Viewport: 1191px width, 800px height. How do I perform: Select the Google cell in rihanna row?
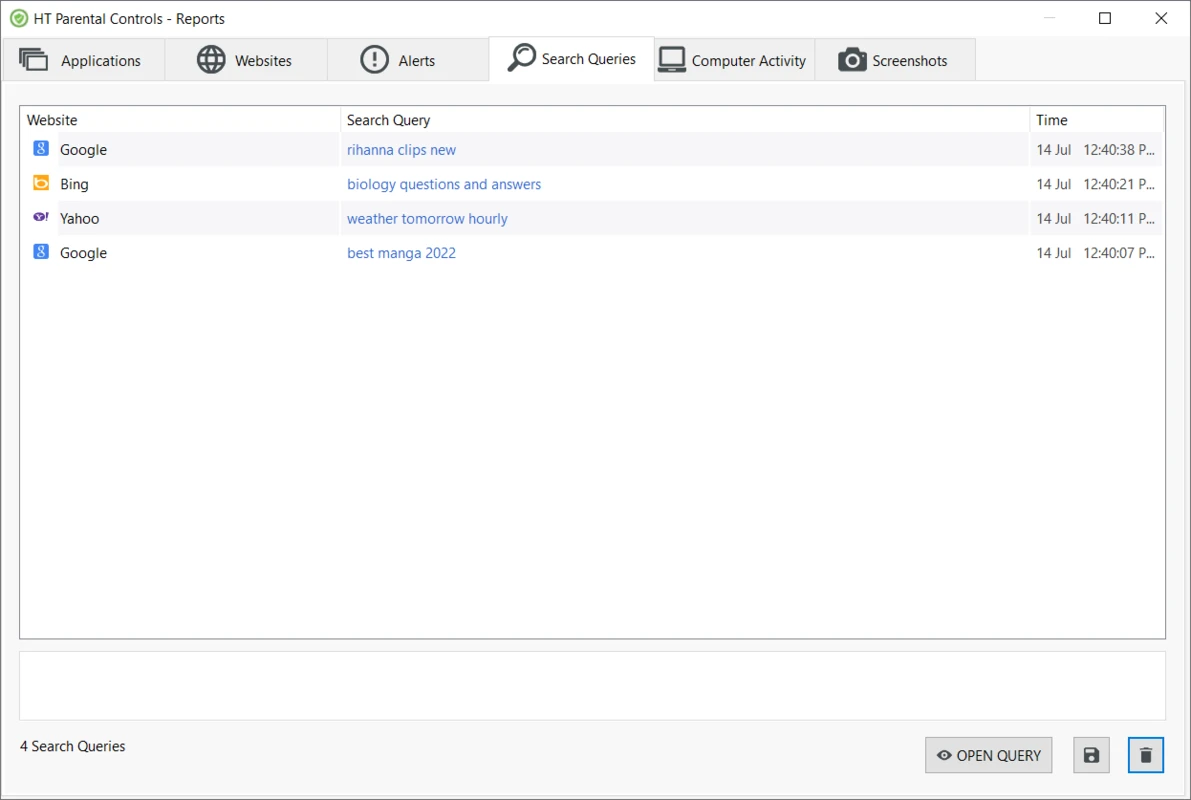click(84, 150)
